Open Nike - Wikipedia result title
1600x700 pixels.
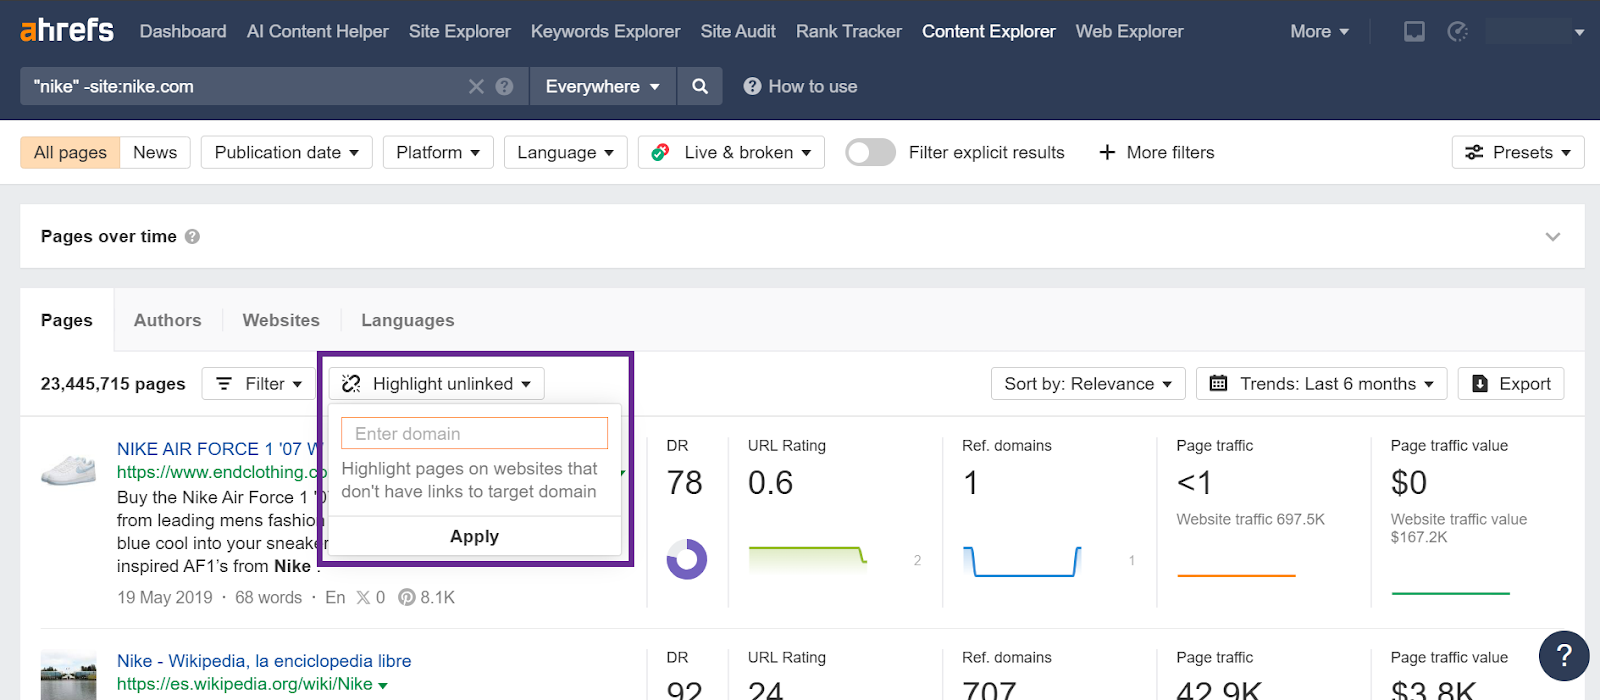point(264,661)
